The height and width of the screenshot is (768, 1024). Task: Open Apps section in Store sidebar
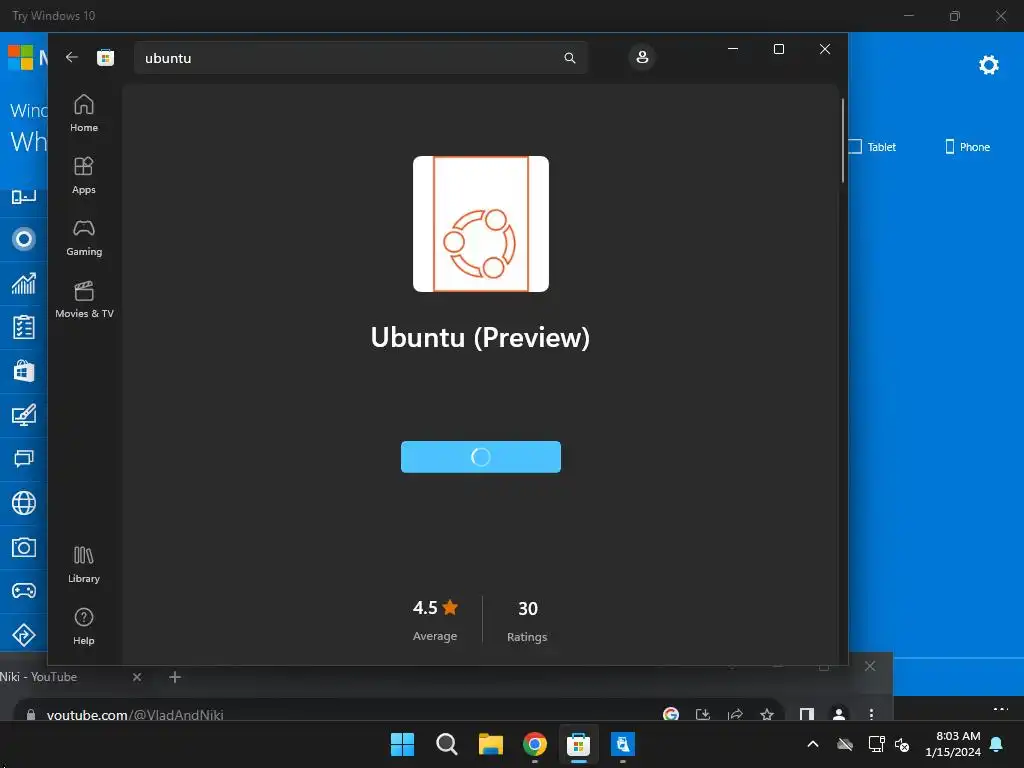(x=84, y=175)
